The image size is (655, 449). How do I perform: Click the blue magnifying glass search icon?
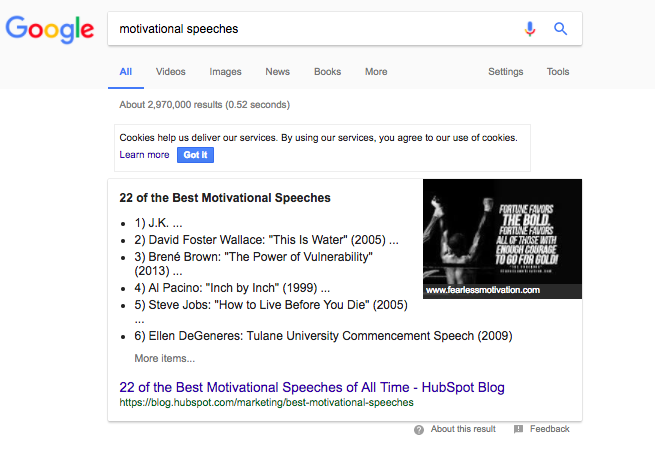point(561,29)
